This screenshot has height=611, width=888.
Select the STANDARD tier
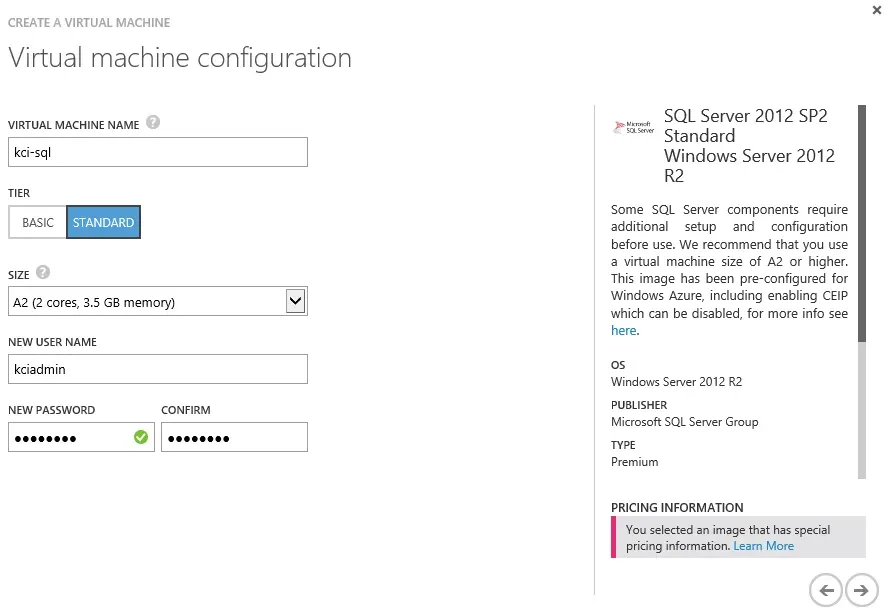click(103, 222)
